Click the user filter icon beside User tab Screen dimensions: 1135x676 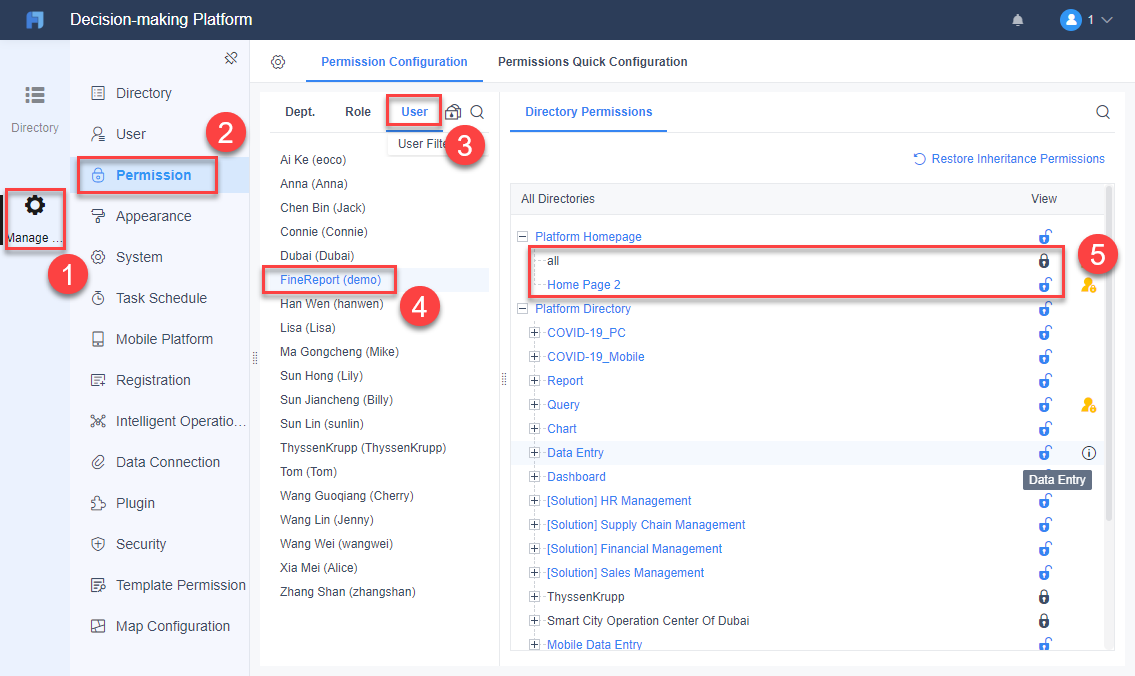point(453,112)
